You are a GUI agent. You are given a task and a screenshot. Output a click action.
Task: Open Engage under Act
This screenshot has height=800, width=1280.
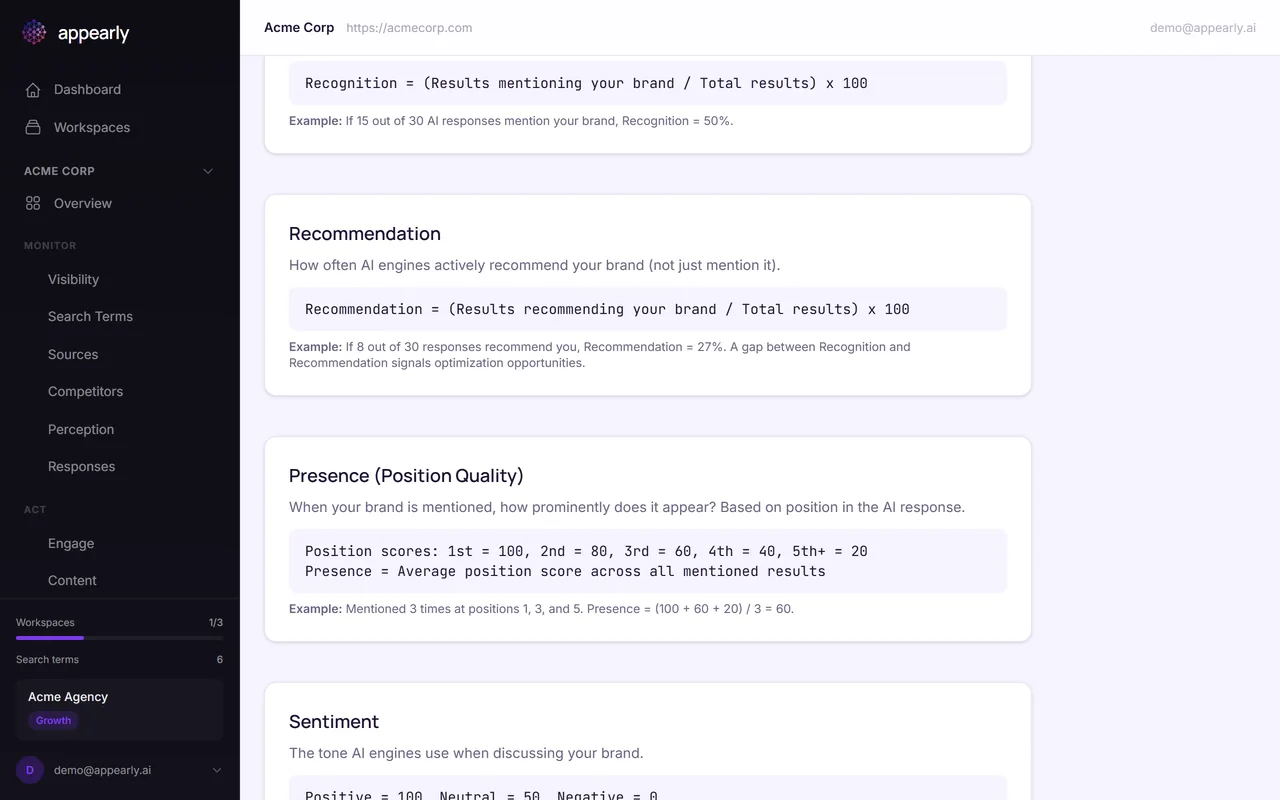[71, 544]
